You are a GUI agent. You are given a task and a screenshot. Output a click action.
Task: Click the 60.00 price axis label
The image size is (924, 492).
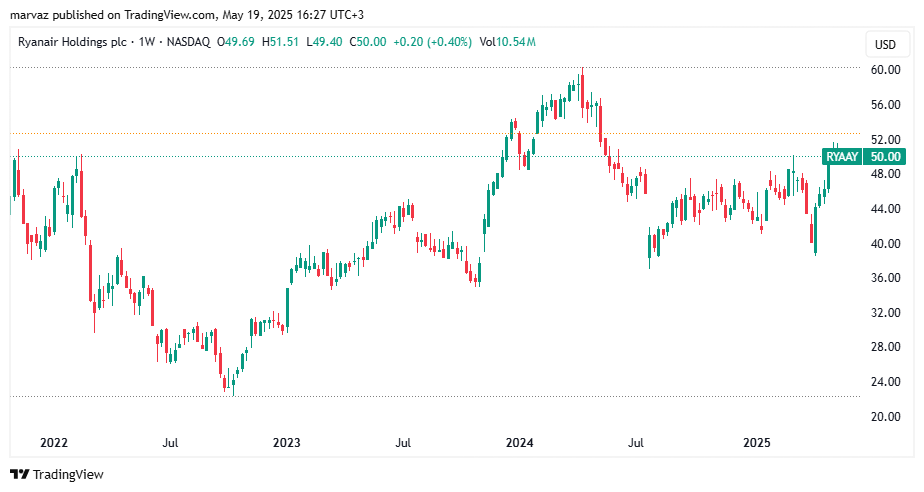(886, 70)
